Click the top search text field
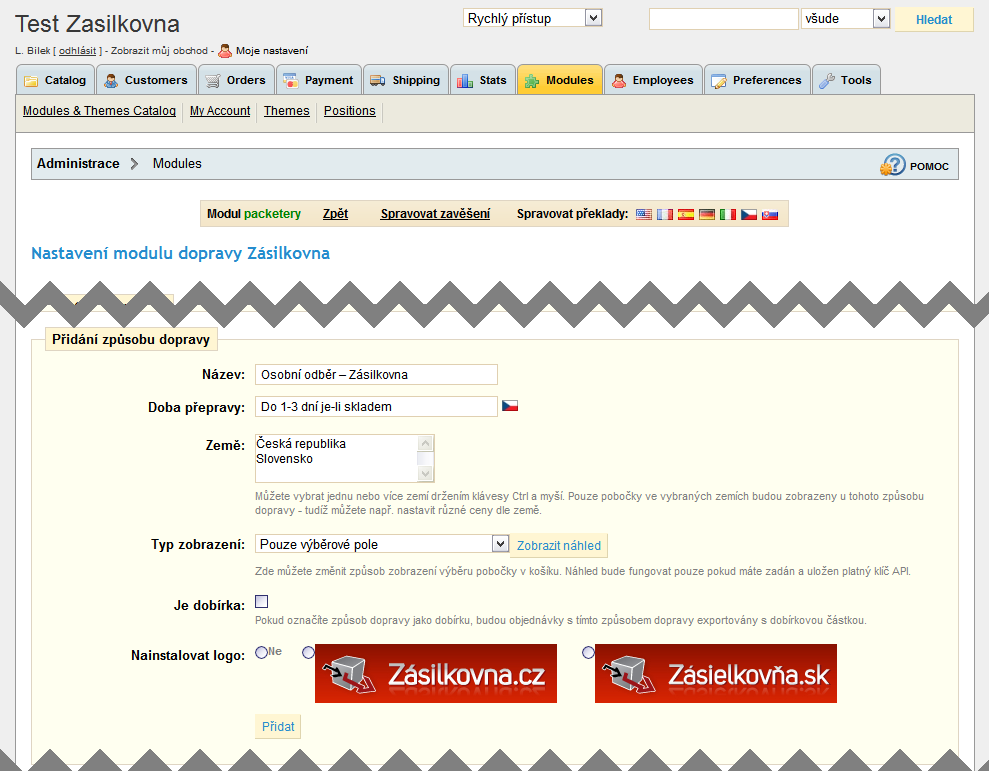The height and width of the screenshot is (771, 989). [x=723, y=19]
